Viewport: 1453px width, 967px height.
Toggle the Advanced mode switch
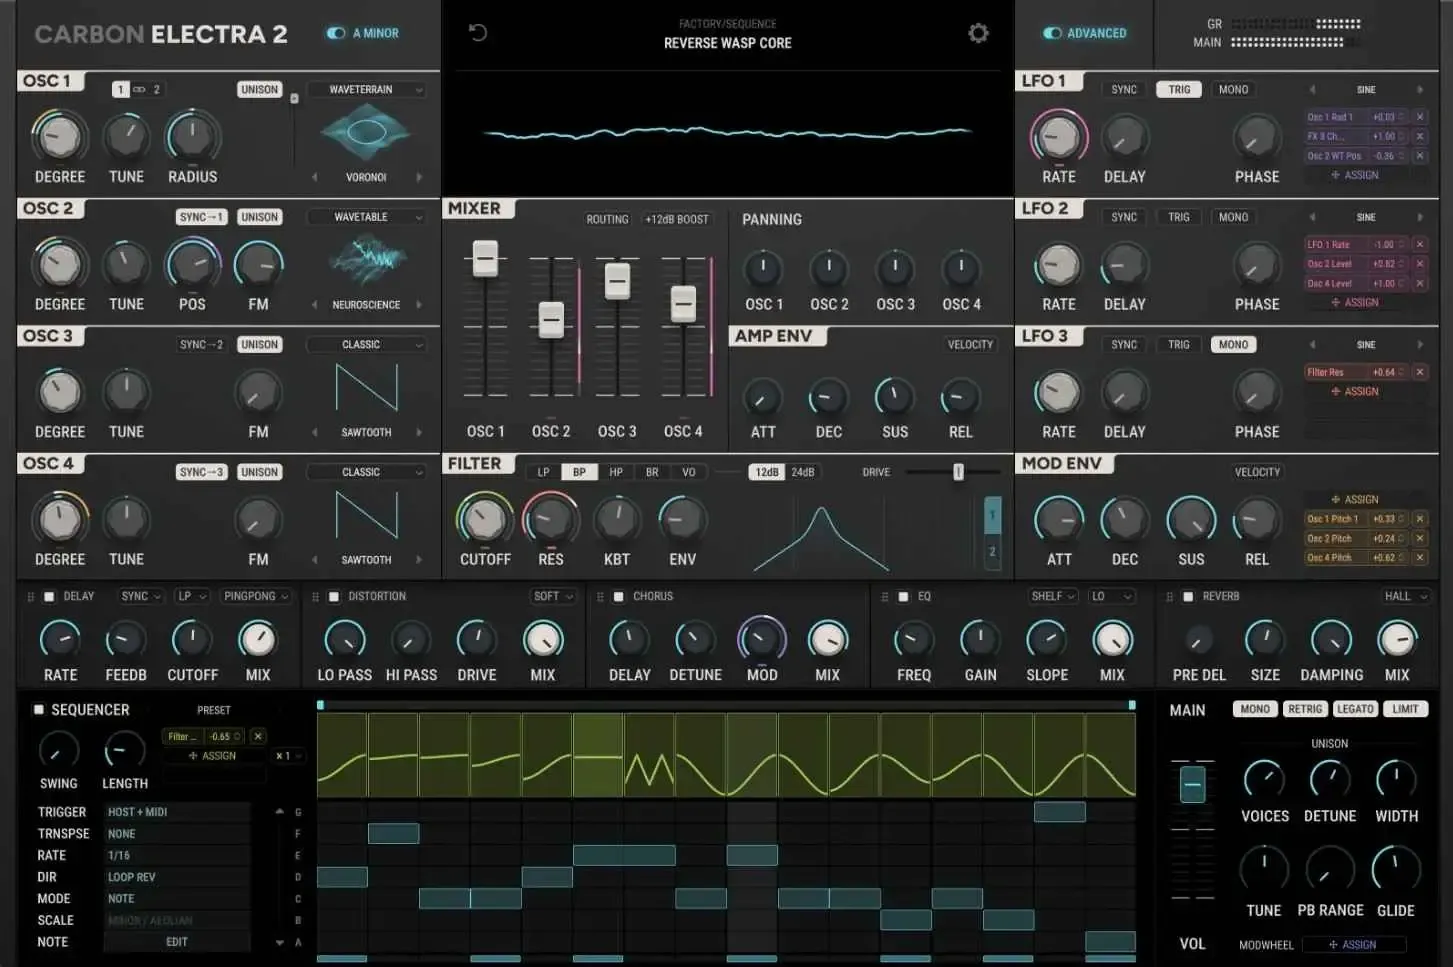tap(1052, 33)
